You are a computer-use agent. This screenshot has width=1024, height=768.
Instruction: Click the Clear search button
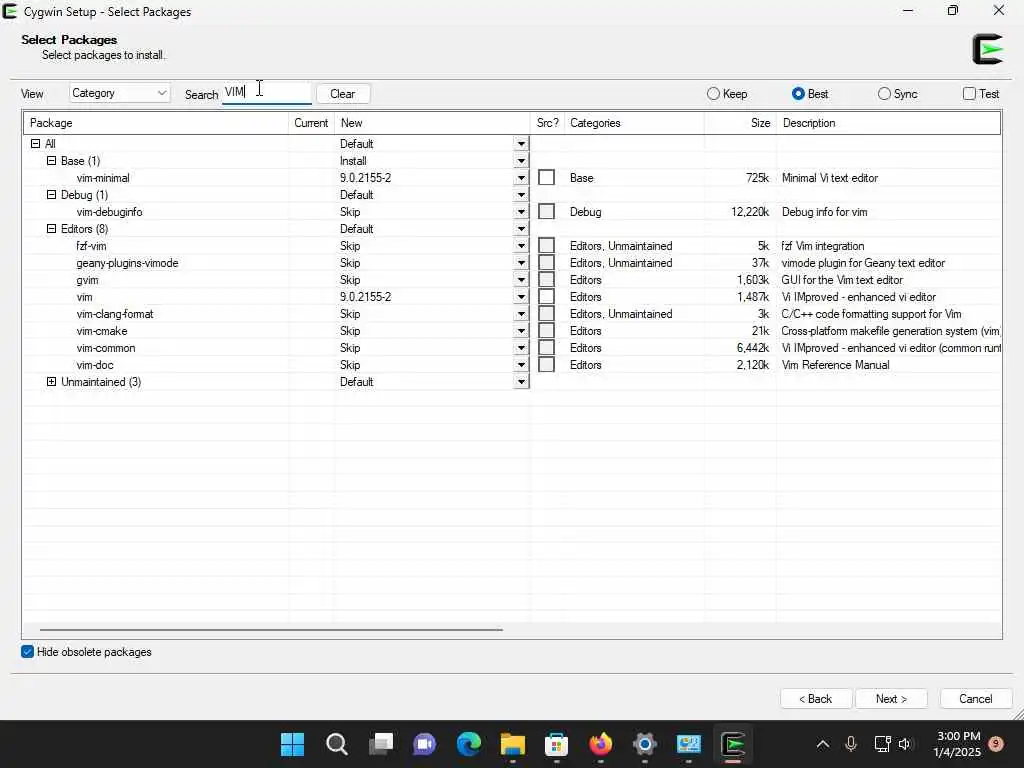click(x=343, y=94)
